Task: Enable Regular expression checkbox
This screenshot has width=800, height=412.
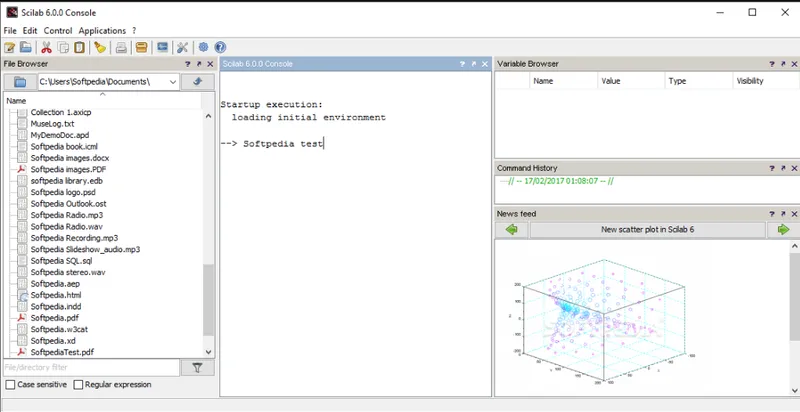Action: pyautogui.click(x=78, y=385)
